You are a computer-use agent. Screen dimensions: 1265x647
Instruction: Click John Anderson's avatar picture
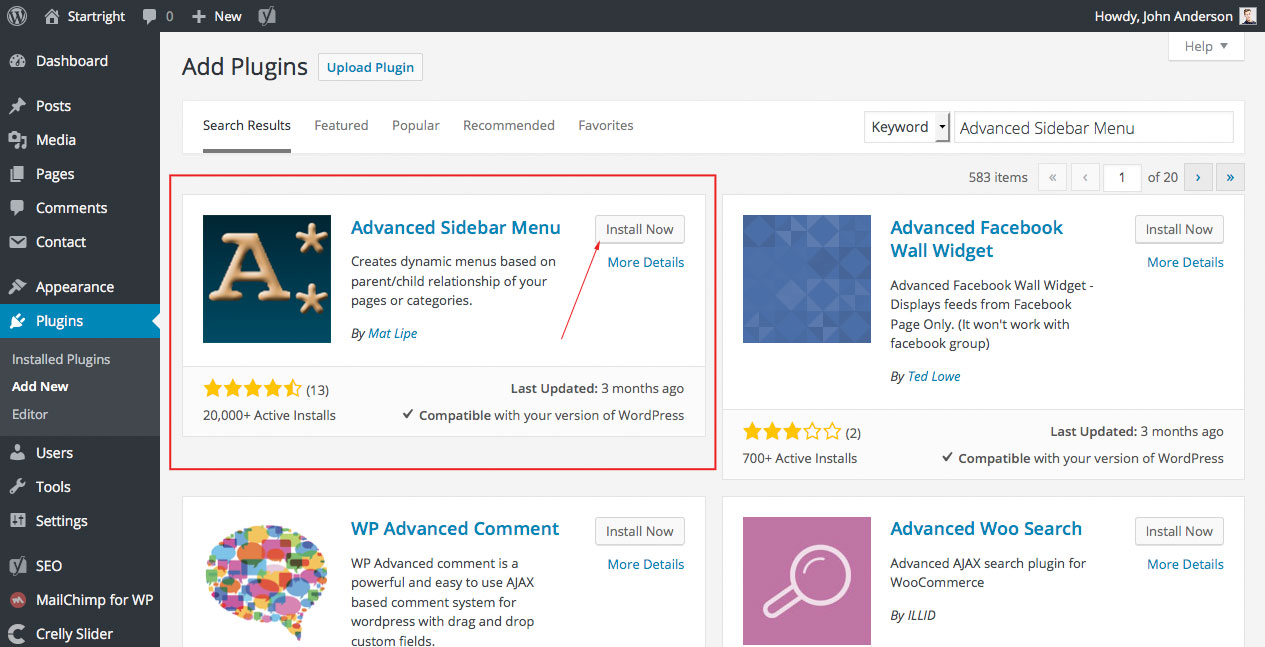coord(1248,16)
